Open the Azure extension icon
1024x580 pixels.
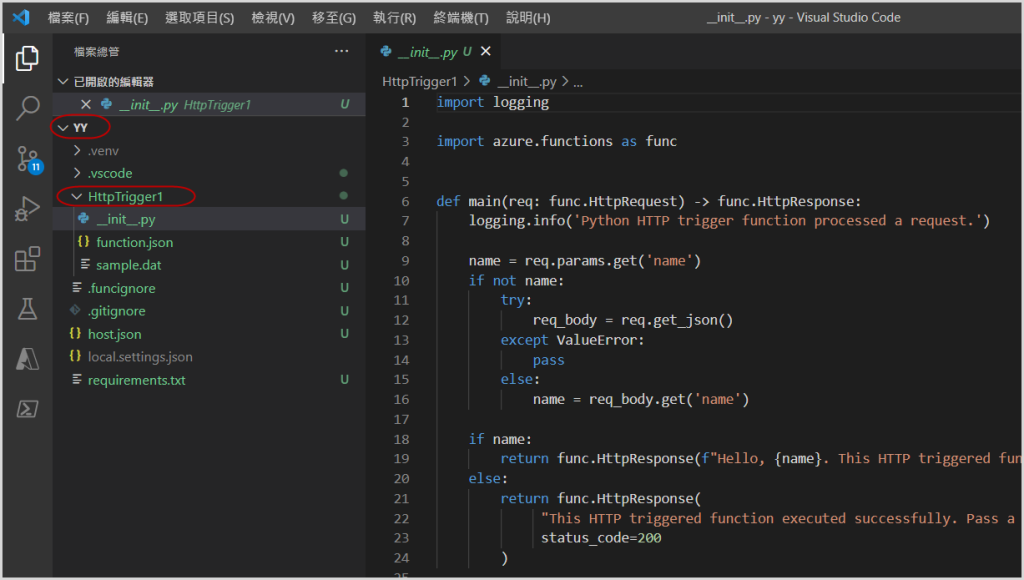27,358
